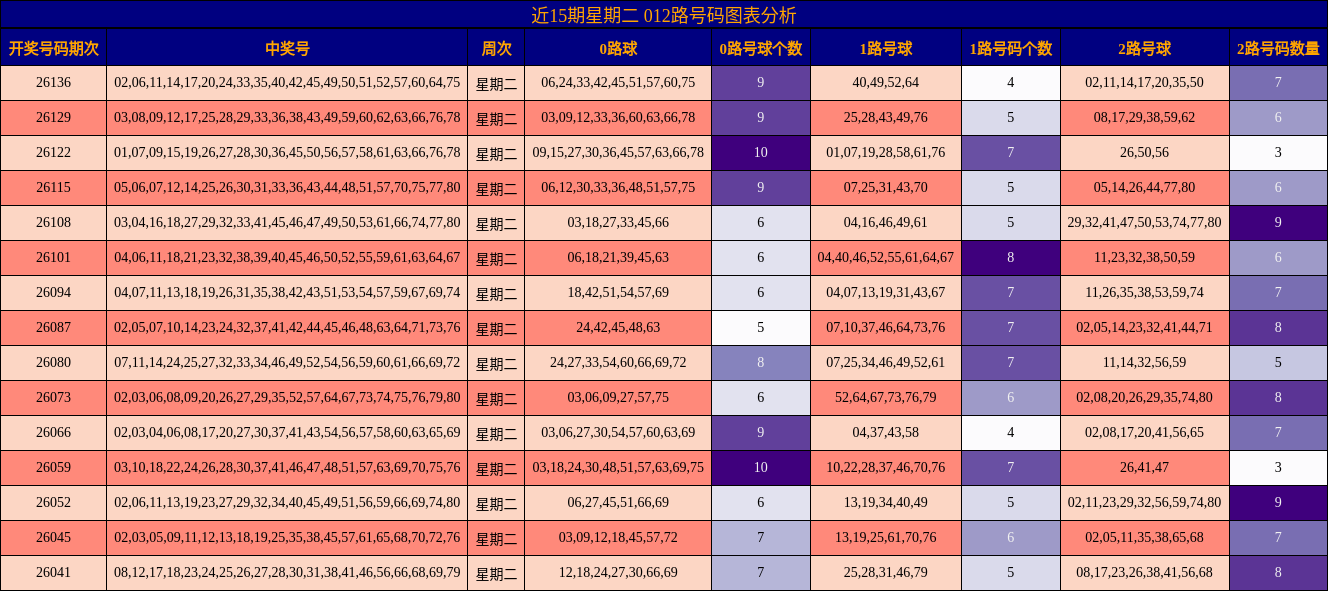
Task: Click 0路号球个数 value 10 in row 26059
Action: pyautogui.click(x=761, y=468)
